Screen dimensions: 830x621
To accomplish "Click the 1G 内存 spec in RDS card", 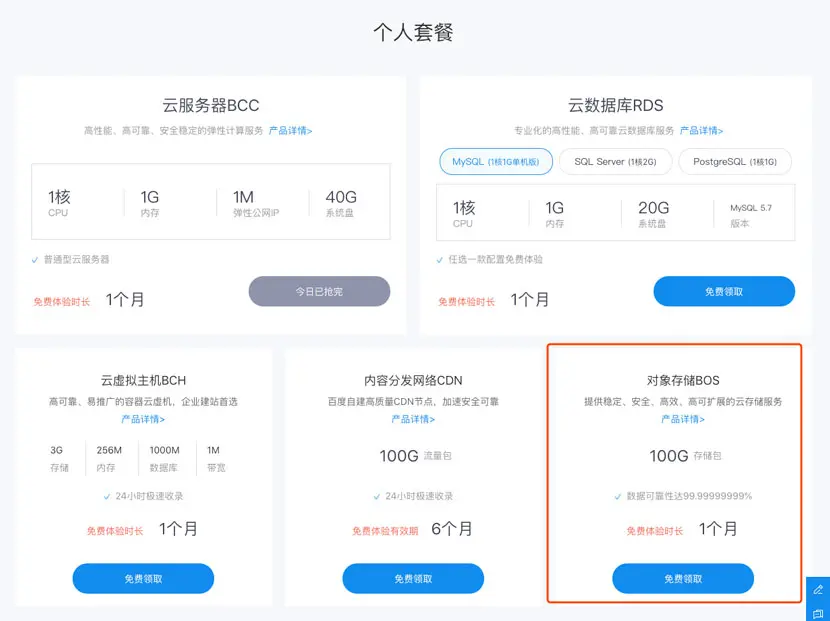I will [x=554, y=214].
